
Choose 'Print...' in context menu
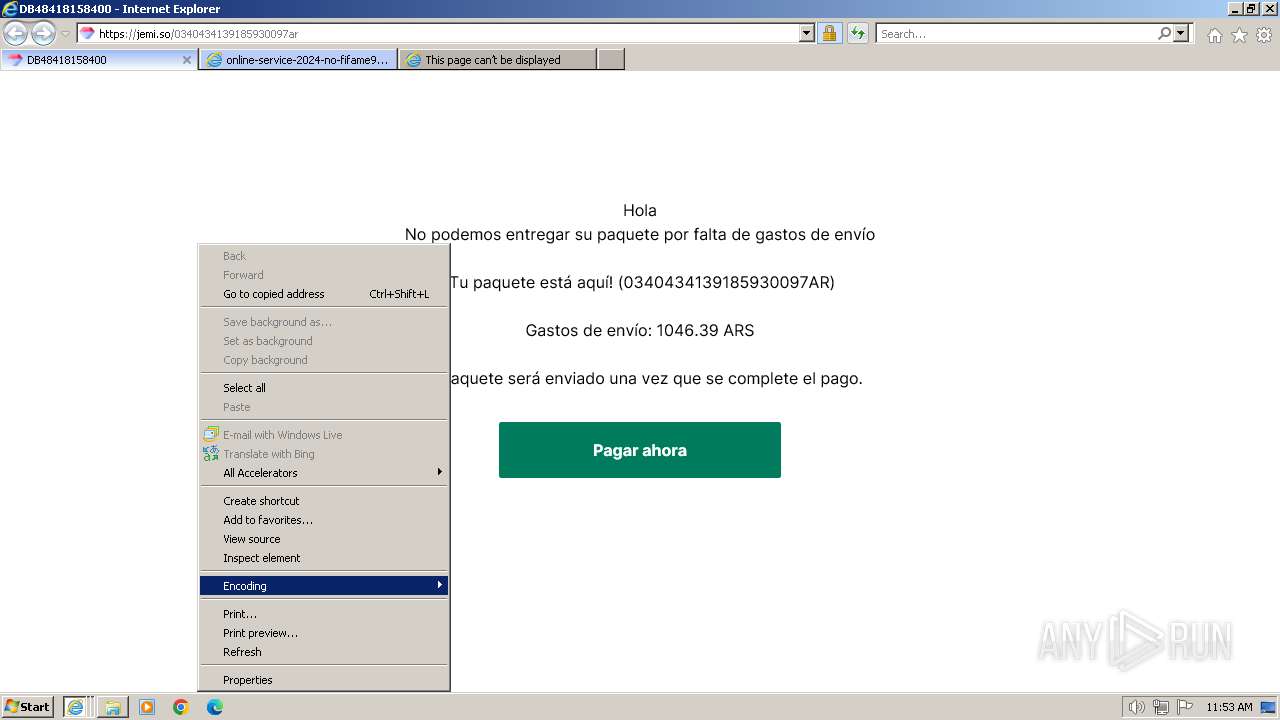(324, 614)
